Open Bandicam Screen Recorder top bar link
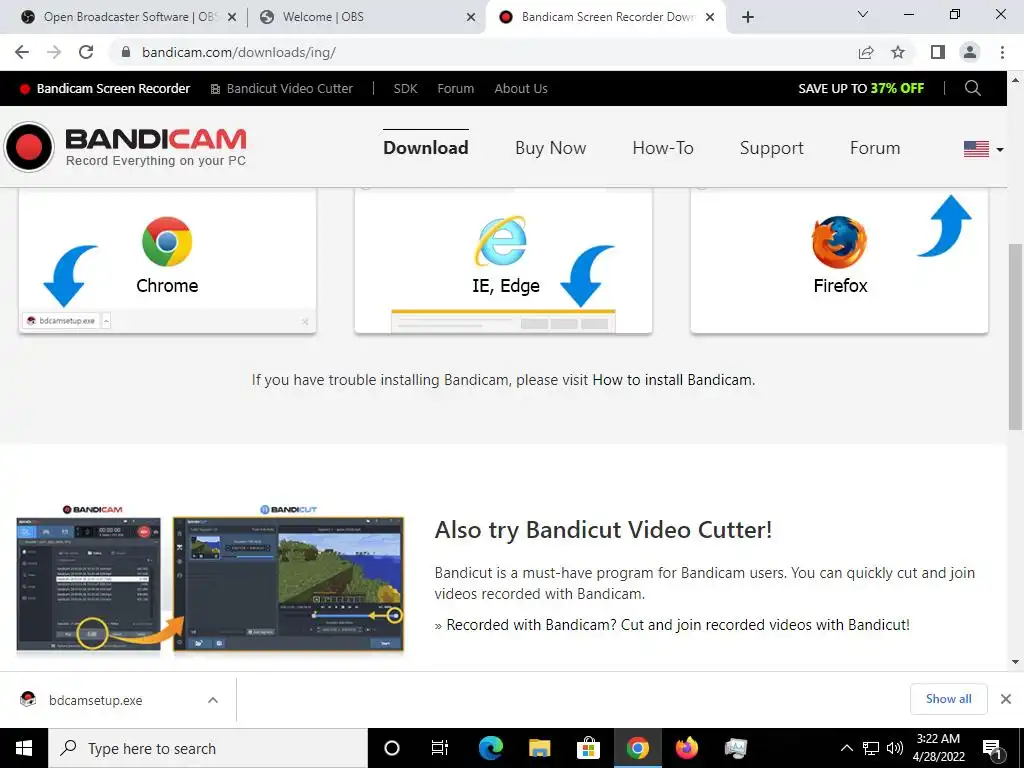 [105, 89]
